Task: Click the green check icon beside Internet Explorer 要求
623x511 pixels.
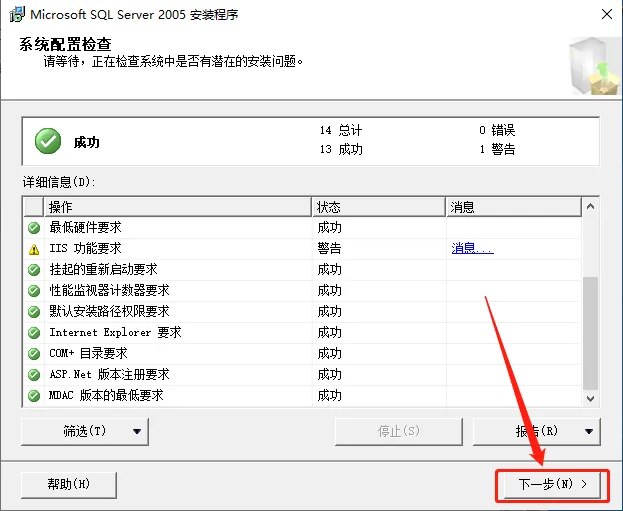Action: click(x=34, y=333)
